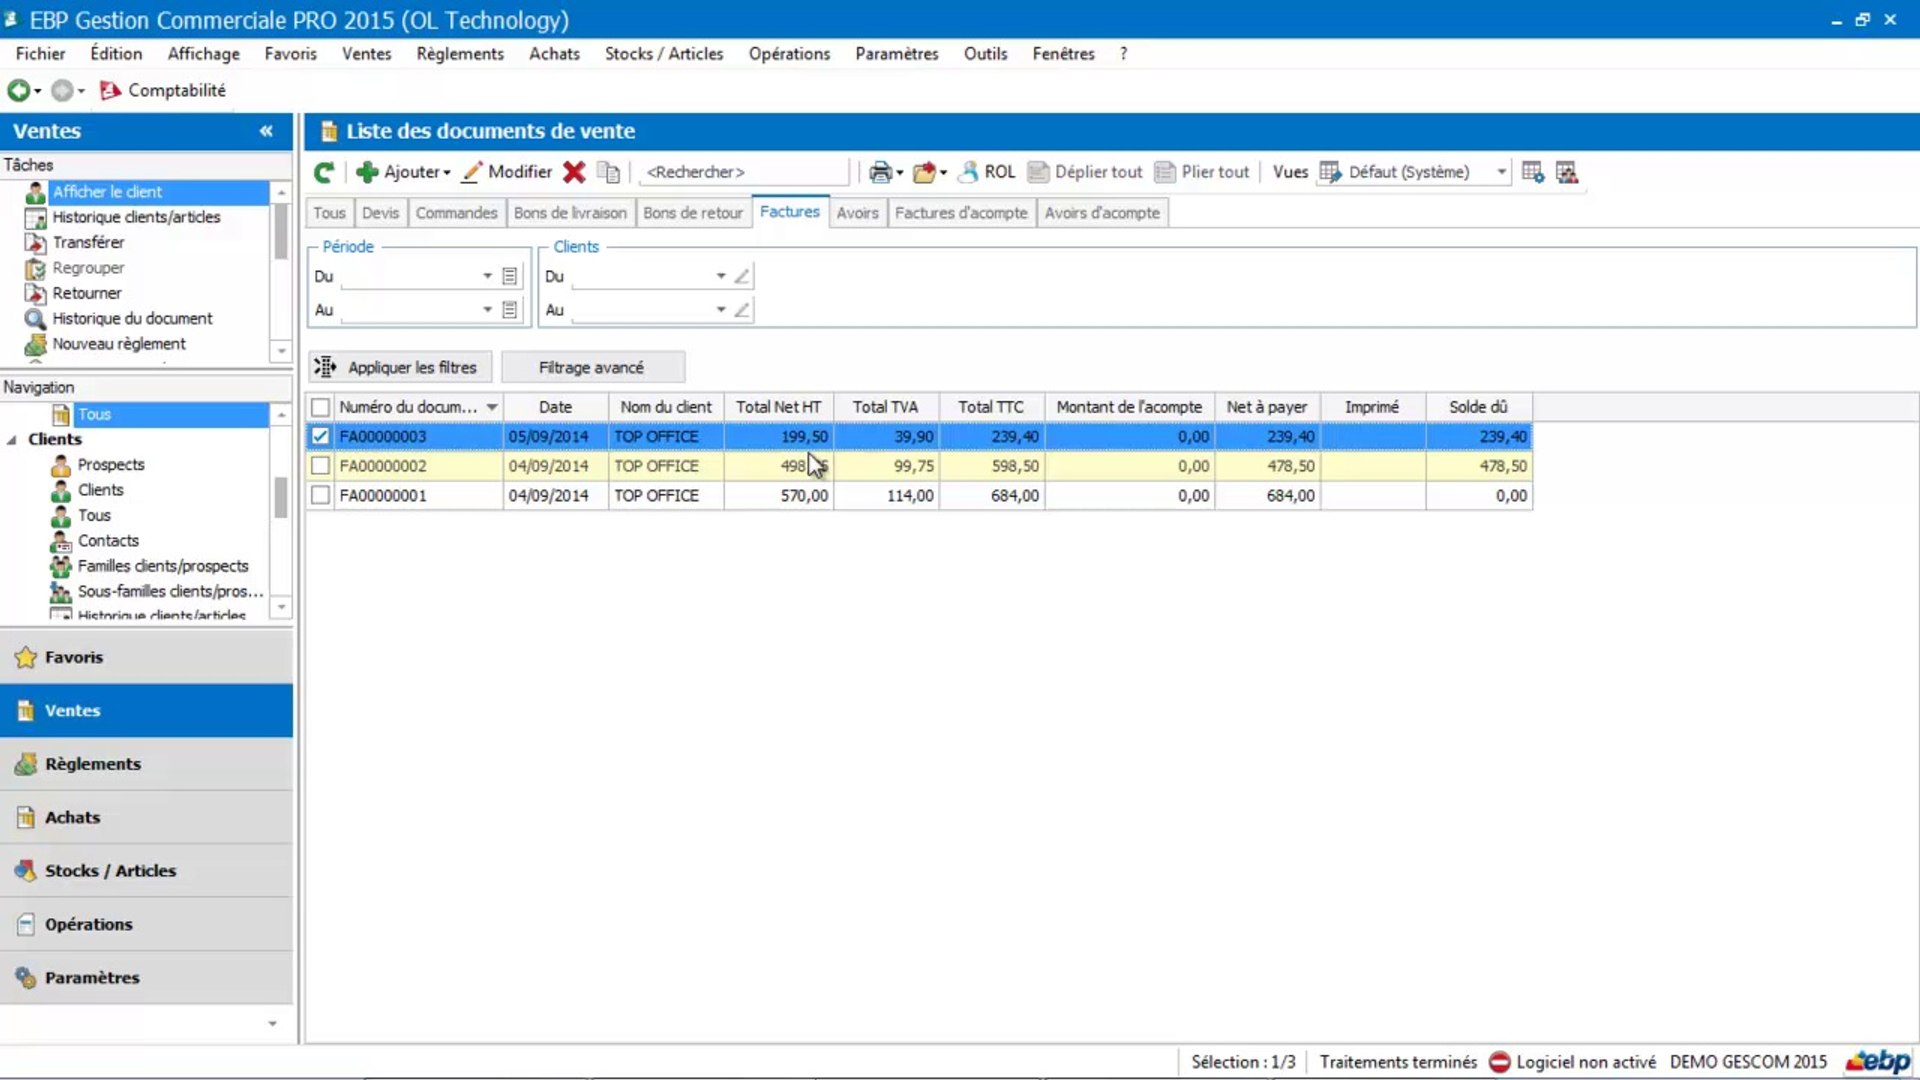The width and height of the screenshot is (1920, 1080).
Task: Click the green back navigation arrow icon
Action: [18, 90]
